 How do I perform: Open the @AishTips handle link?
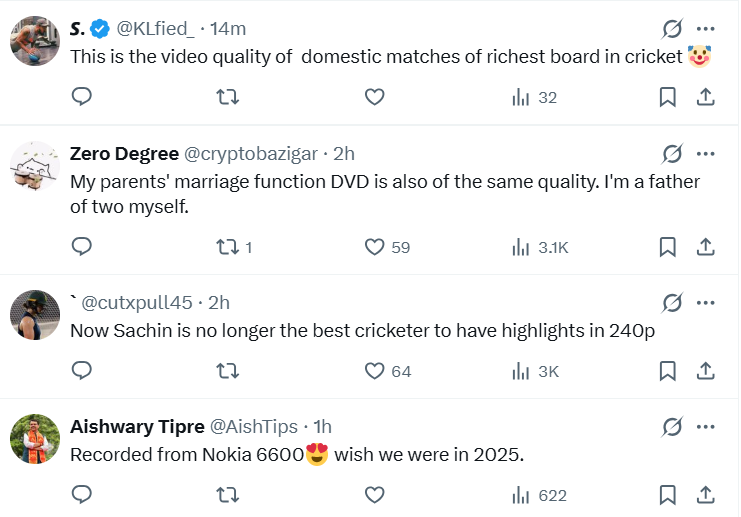click(252, 427)
